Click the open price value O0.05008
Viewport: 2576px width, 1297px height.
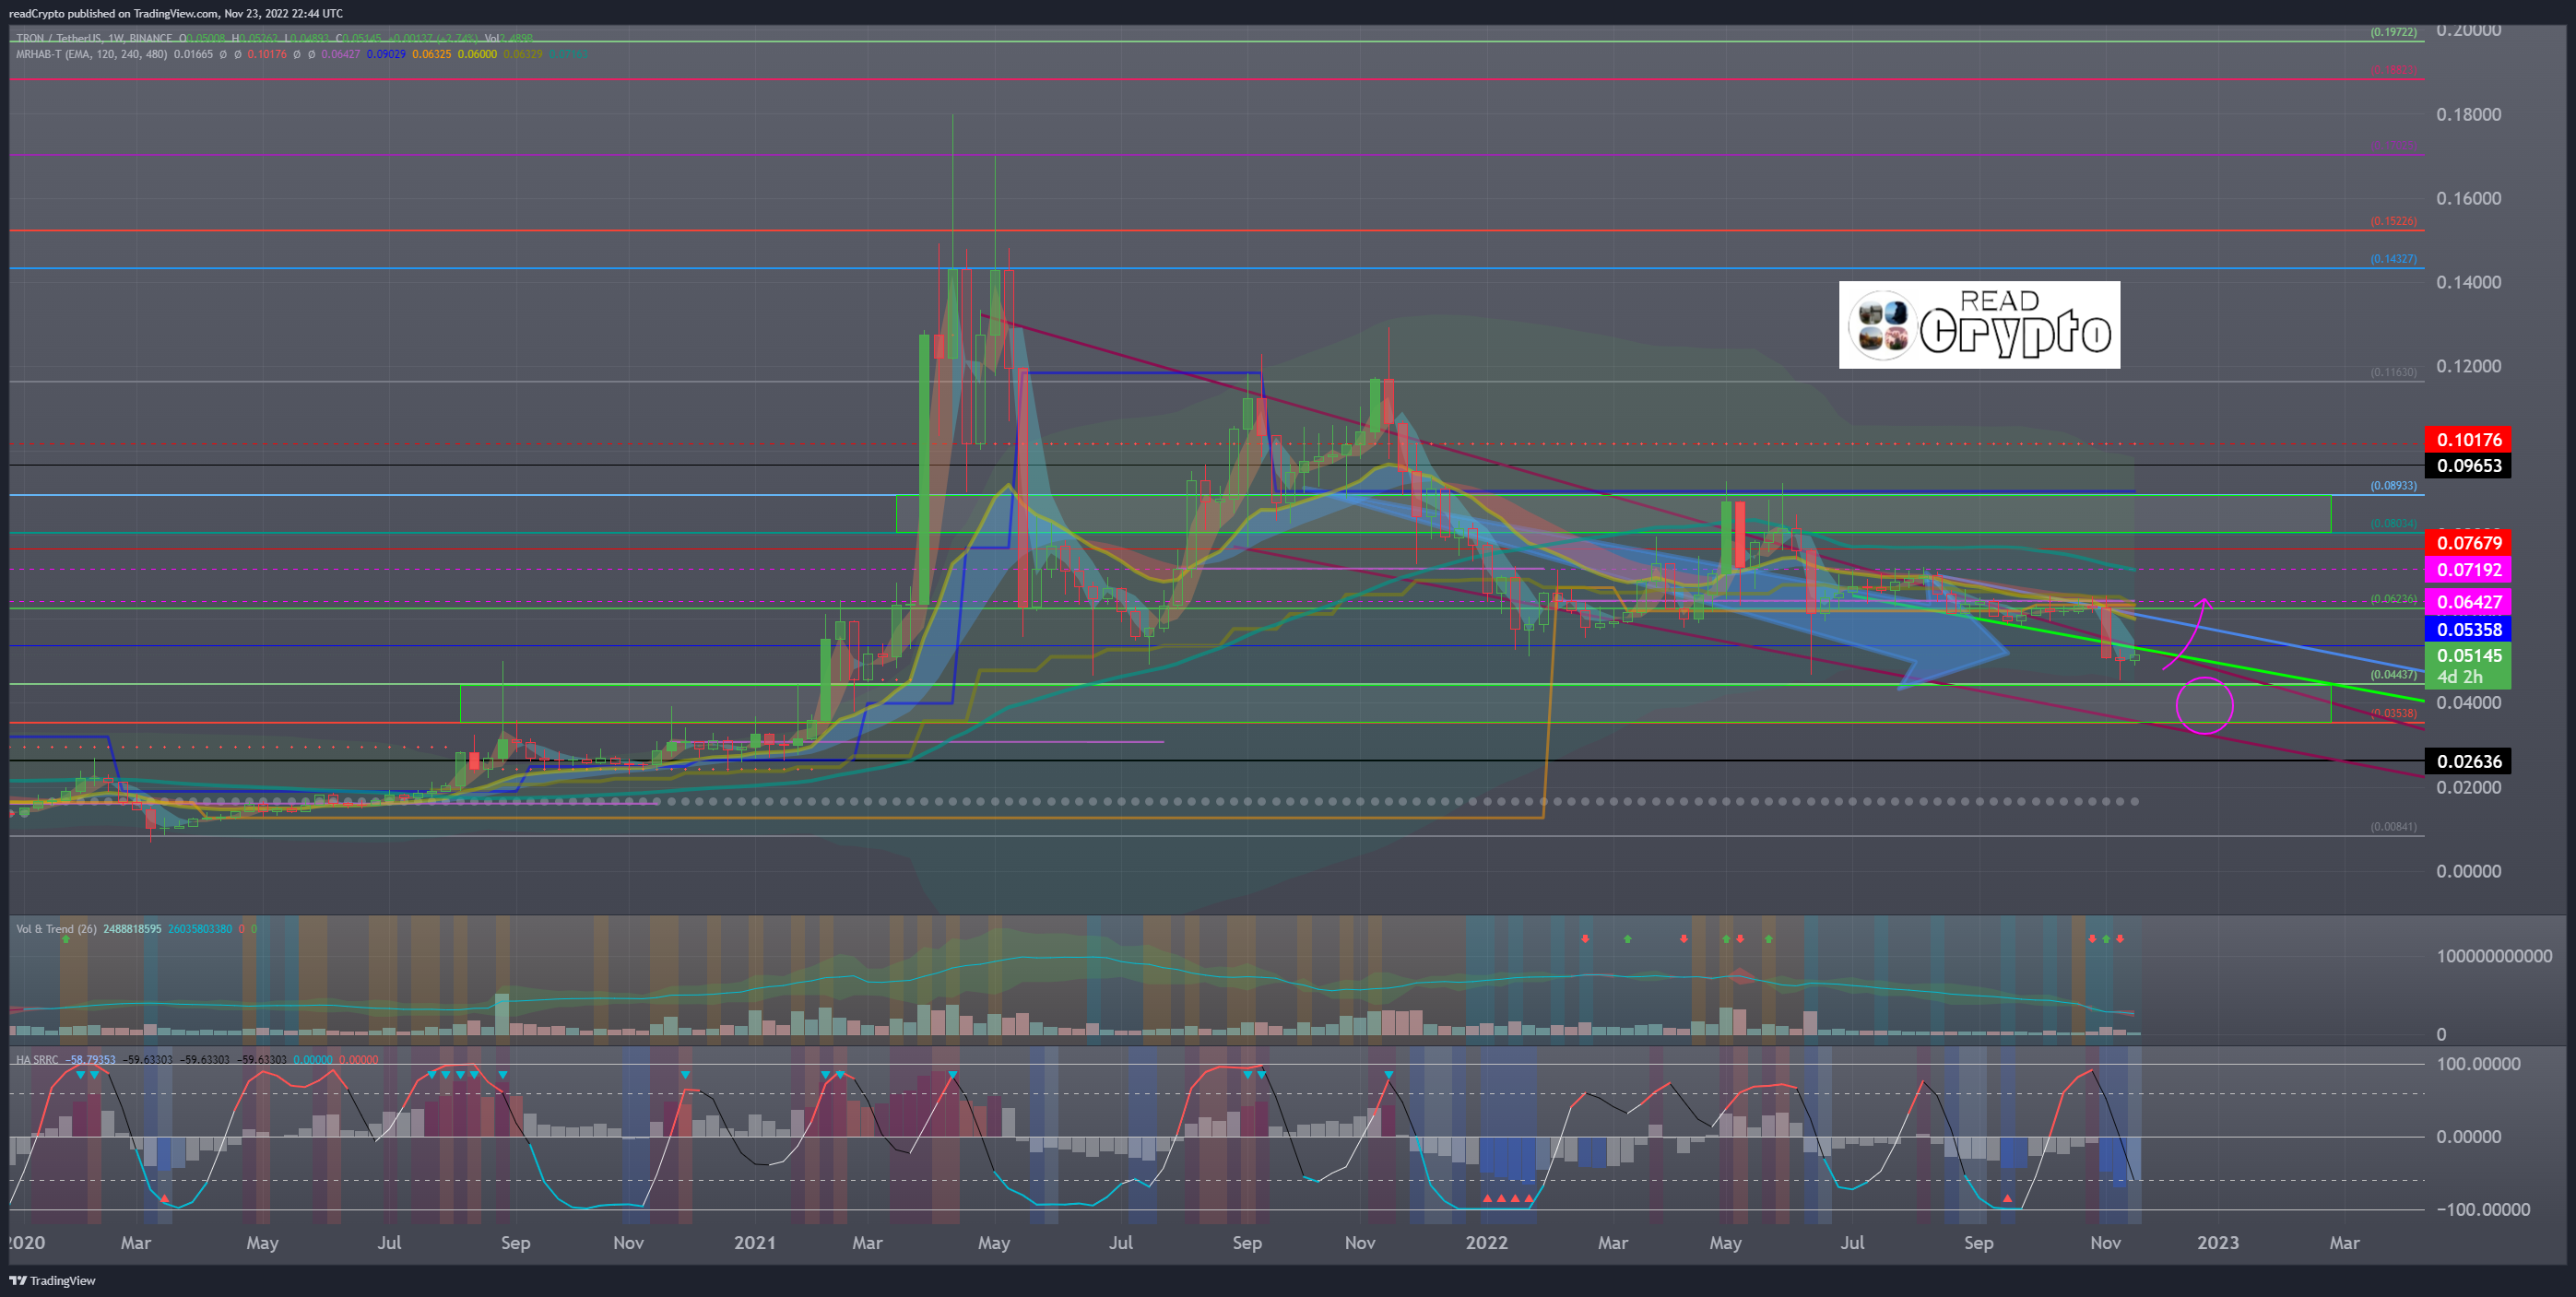pos(203,39)
